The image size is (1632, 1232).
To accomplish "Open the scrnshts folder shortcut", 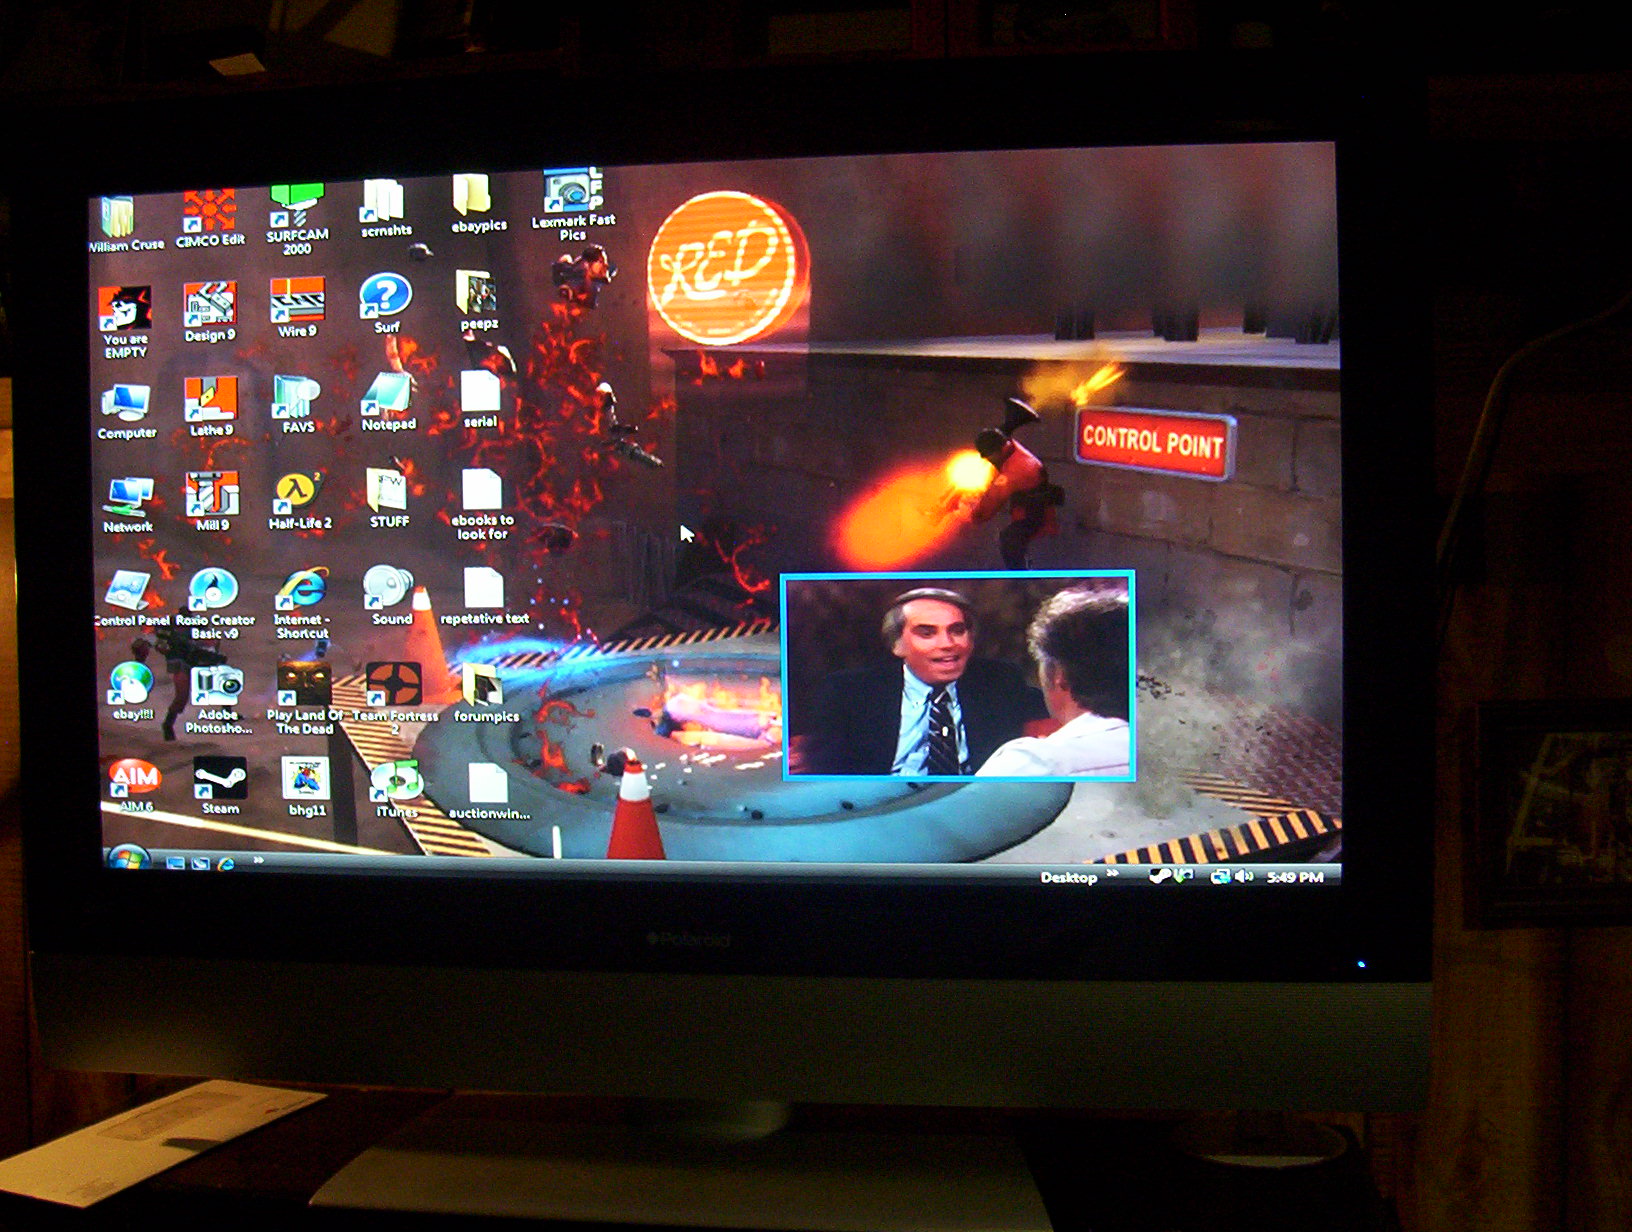I will coord(385,209).
